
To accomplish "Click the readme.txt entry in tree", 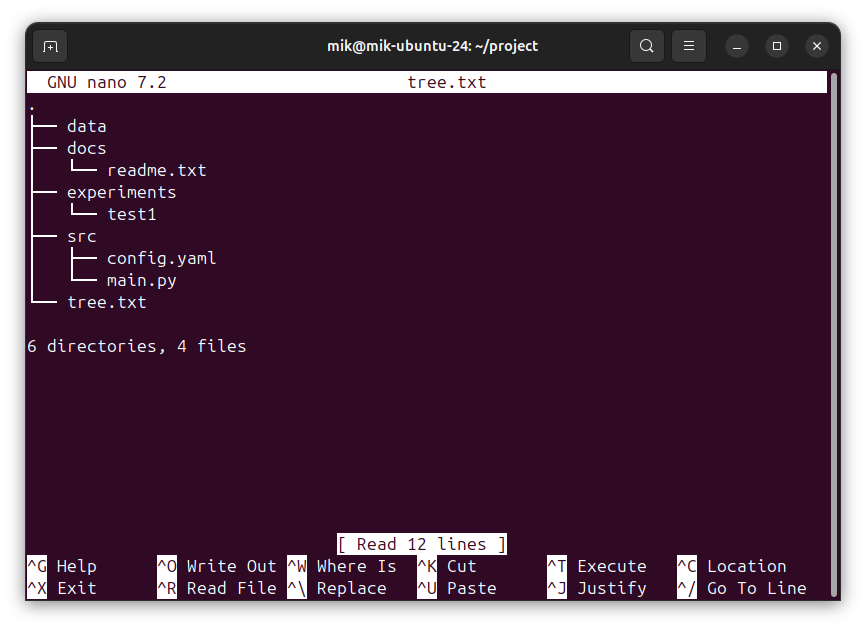I will pyautogui.click(x=156, y=170).
